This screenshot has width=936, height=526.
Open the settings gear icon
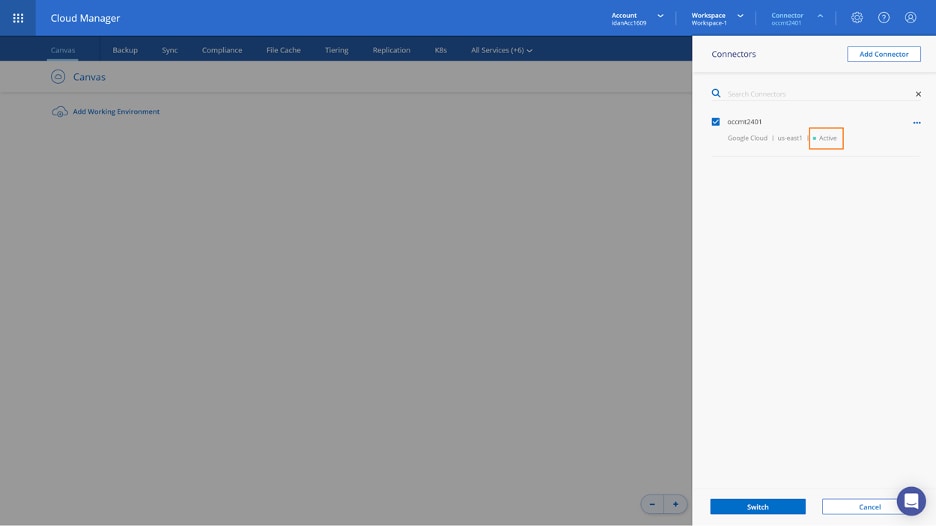pos(857,18)
